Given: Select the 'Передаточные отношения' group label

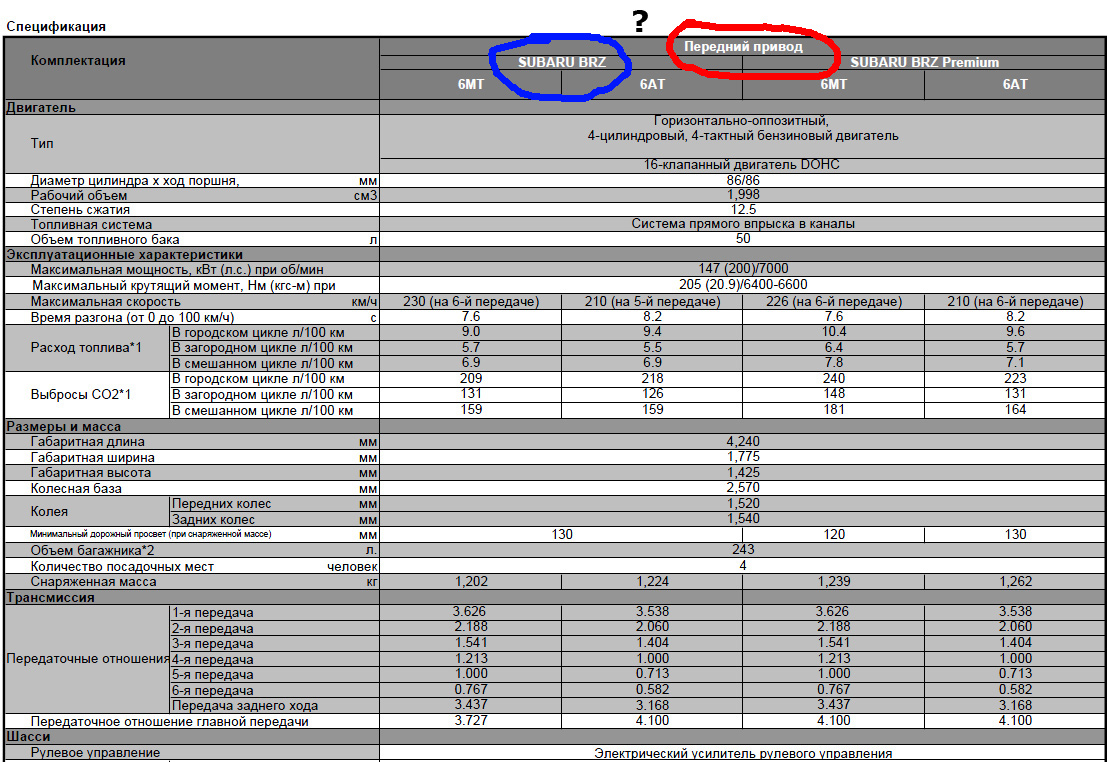Looking at the screenshot, I should tap(87, 659).
